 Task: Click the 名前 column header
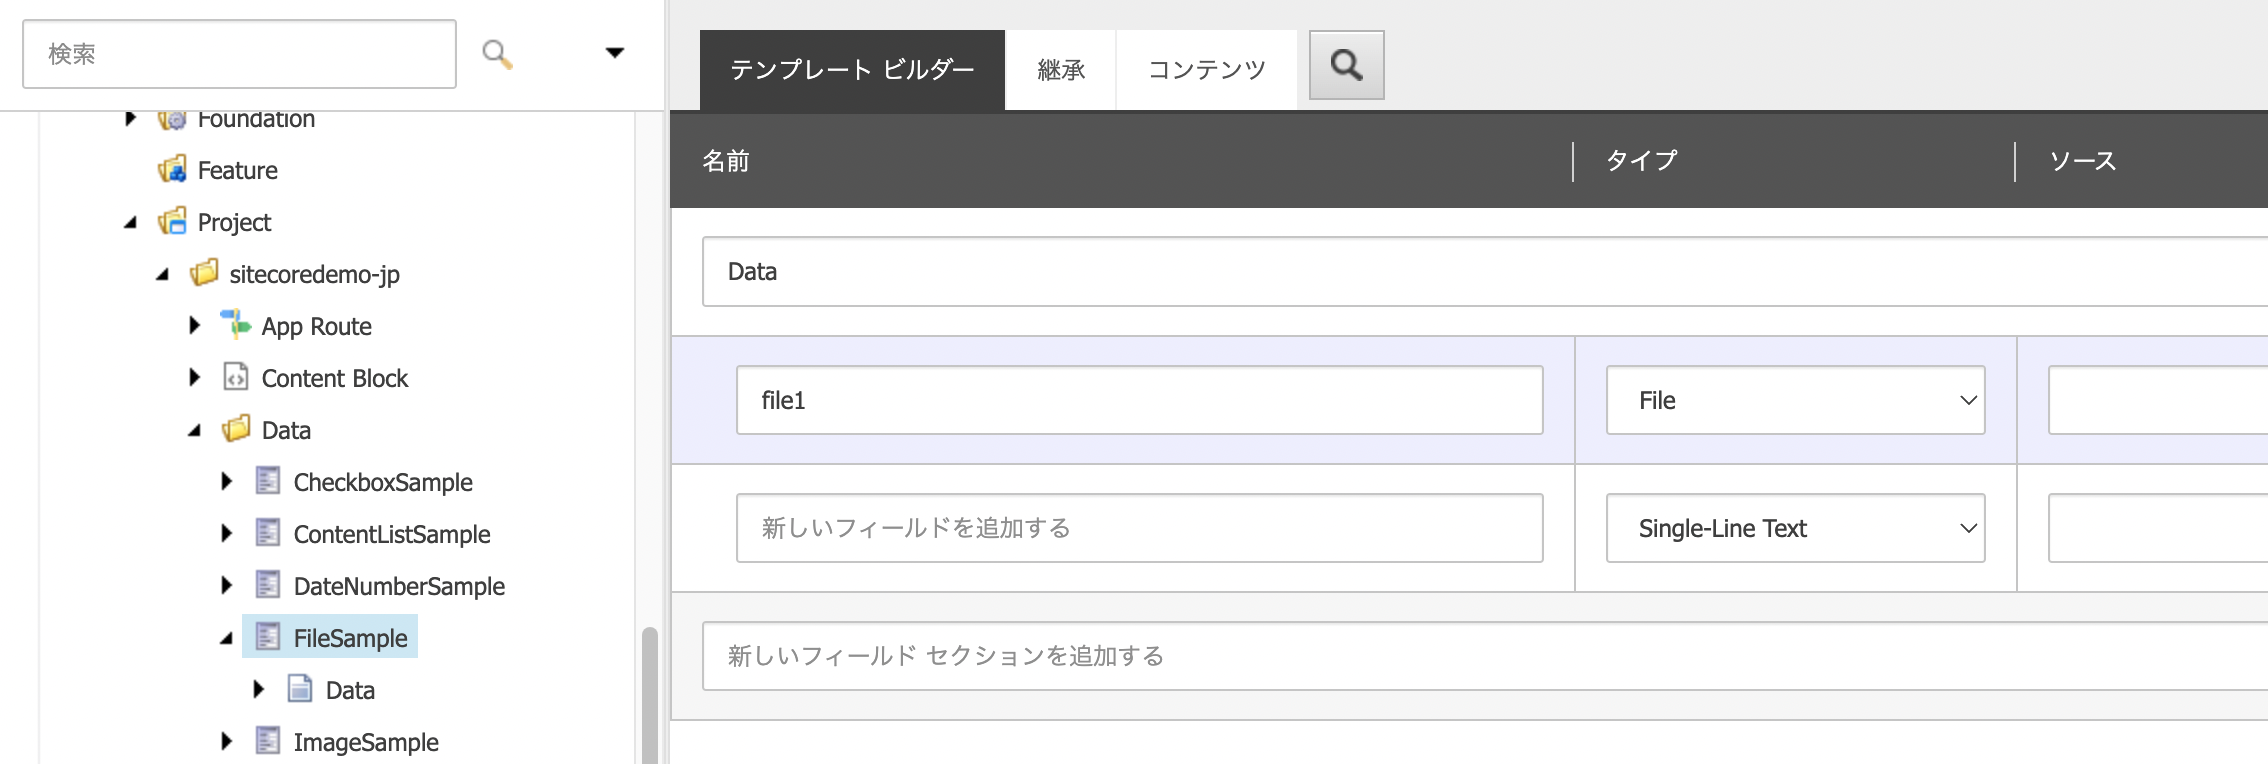point(726,161)
